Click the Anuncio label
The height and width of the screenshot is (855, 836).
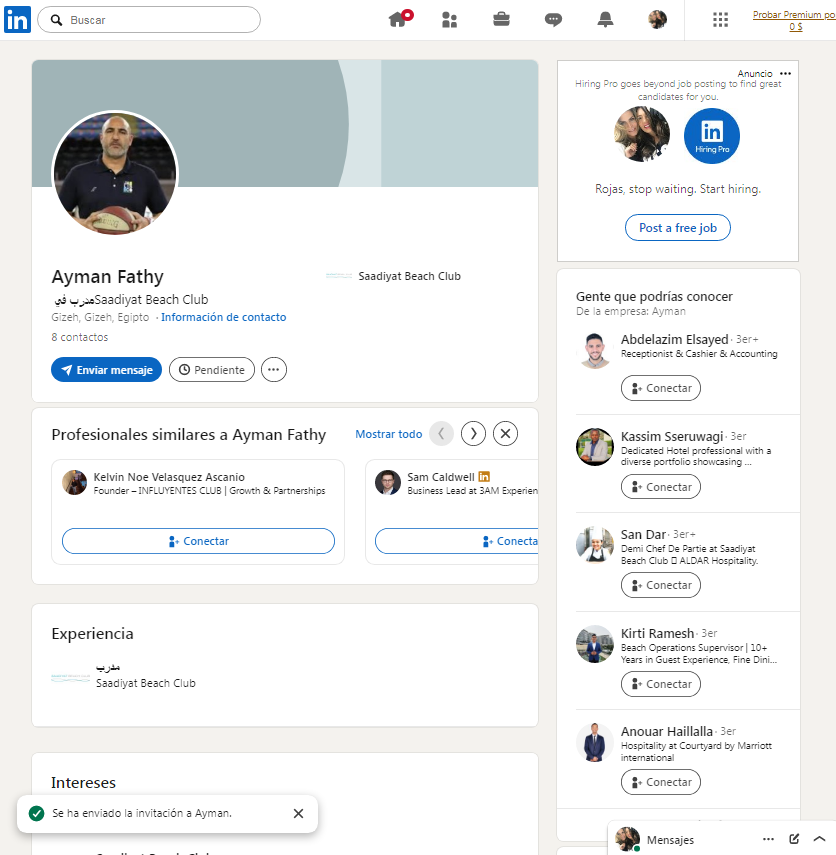click(x=755, y=73)
